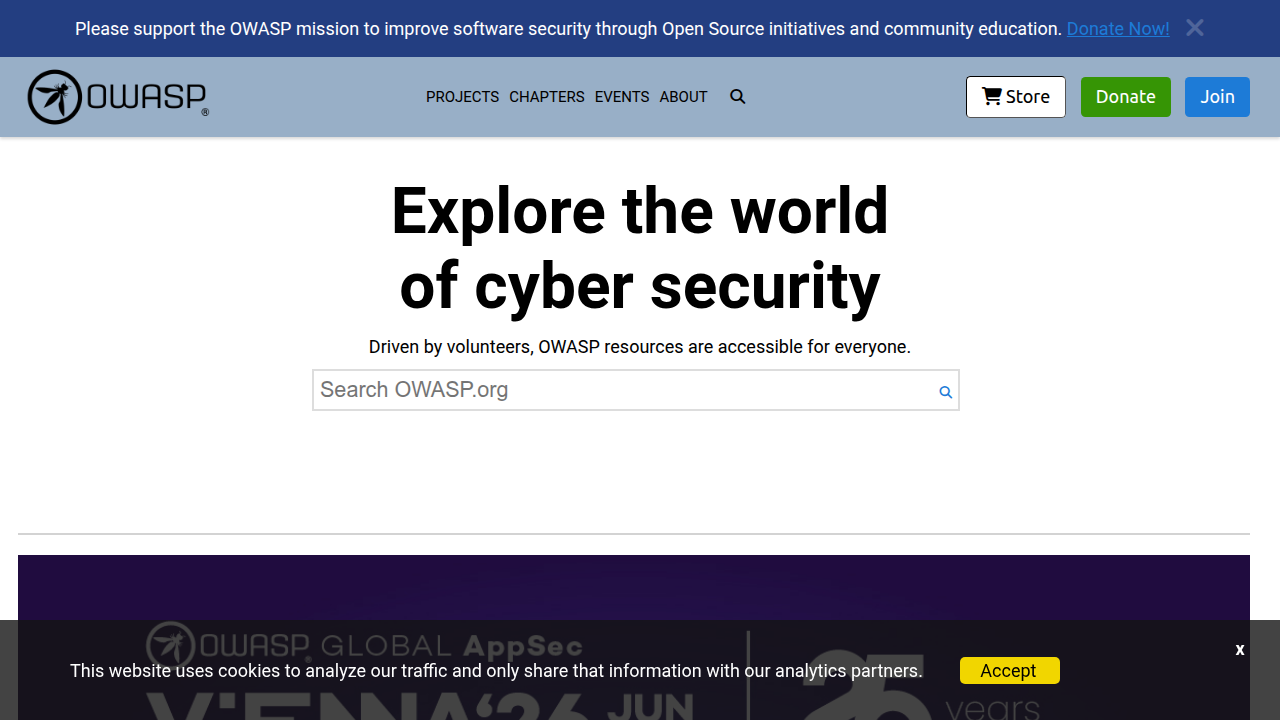This screenshot has height=720, width=1280.
Task: Dismiss the donation banner with X
Action: pyautogui.click(x=1195, y=28)
